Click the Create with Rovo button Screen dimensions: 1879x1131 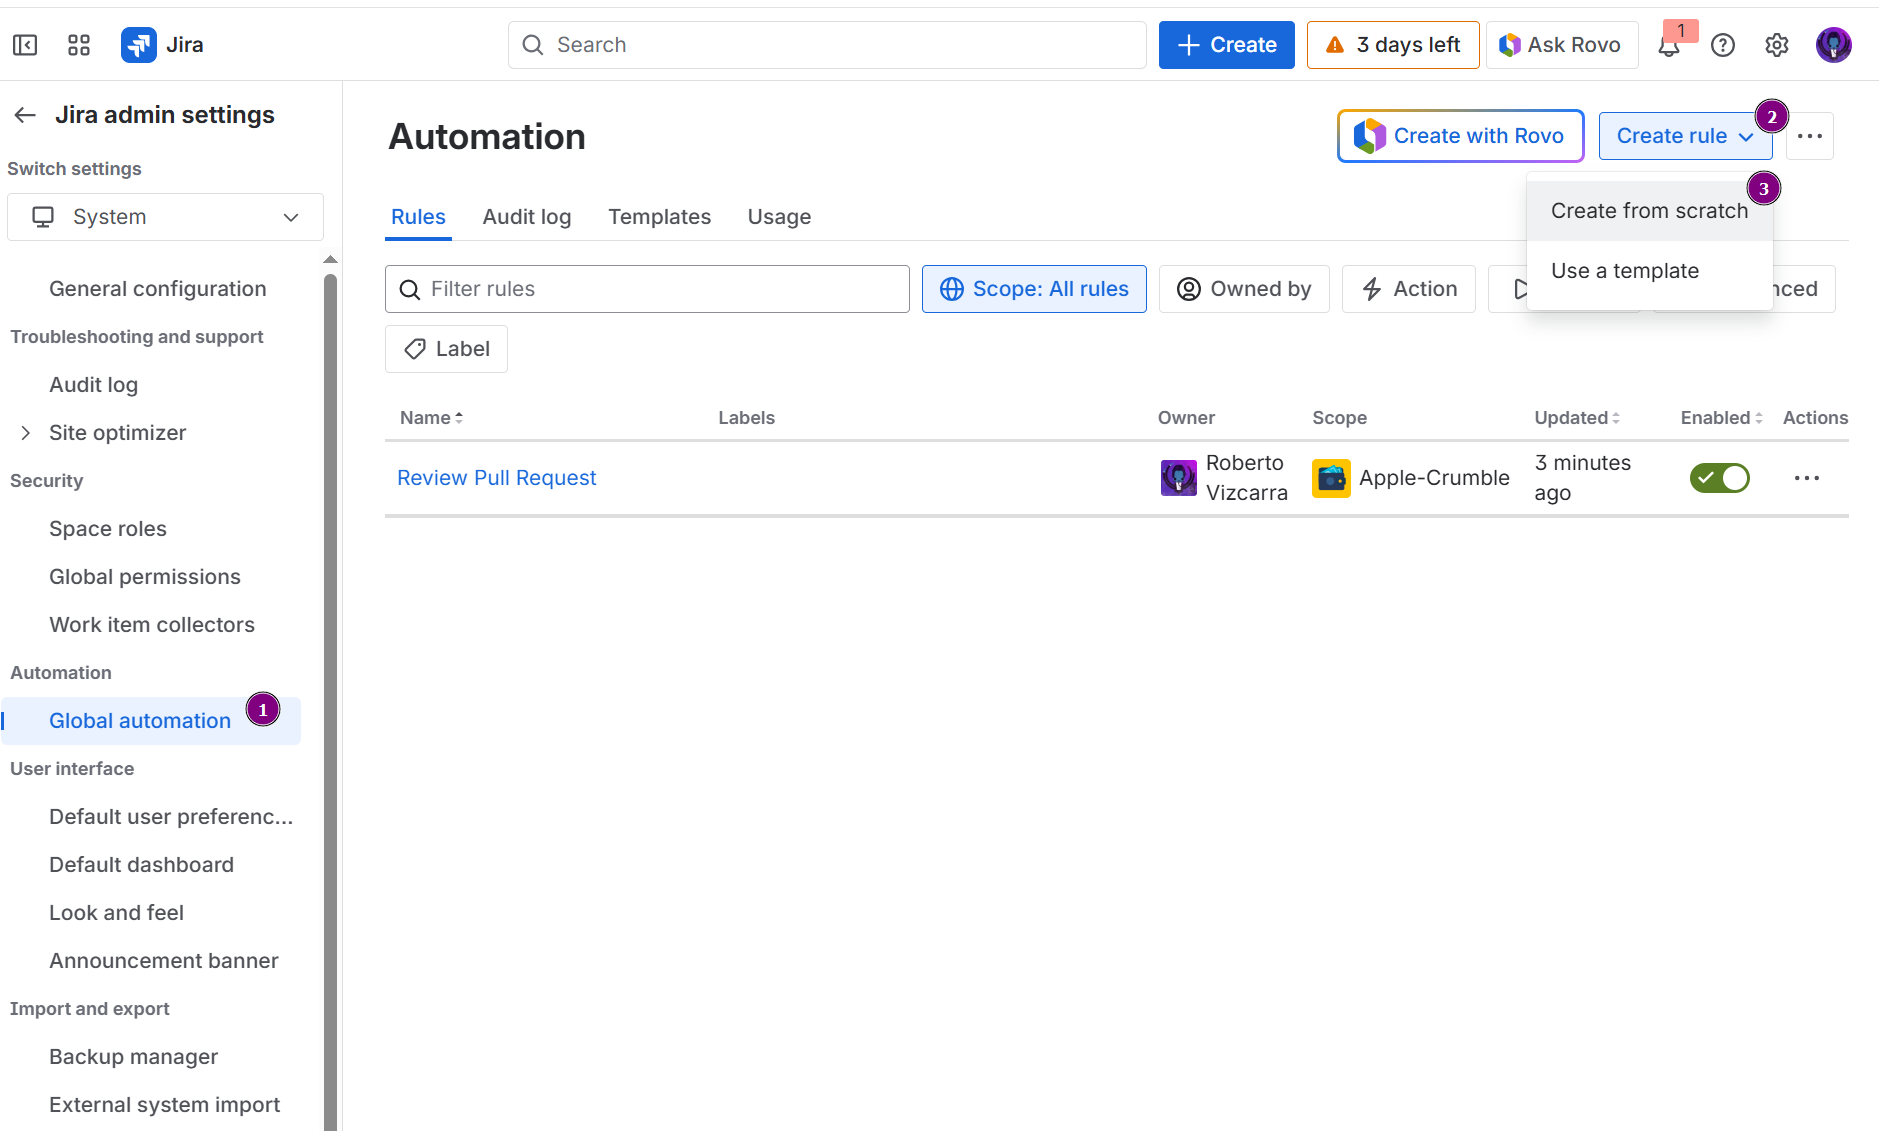(1460, 136)
